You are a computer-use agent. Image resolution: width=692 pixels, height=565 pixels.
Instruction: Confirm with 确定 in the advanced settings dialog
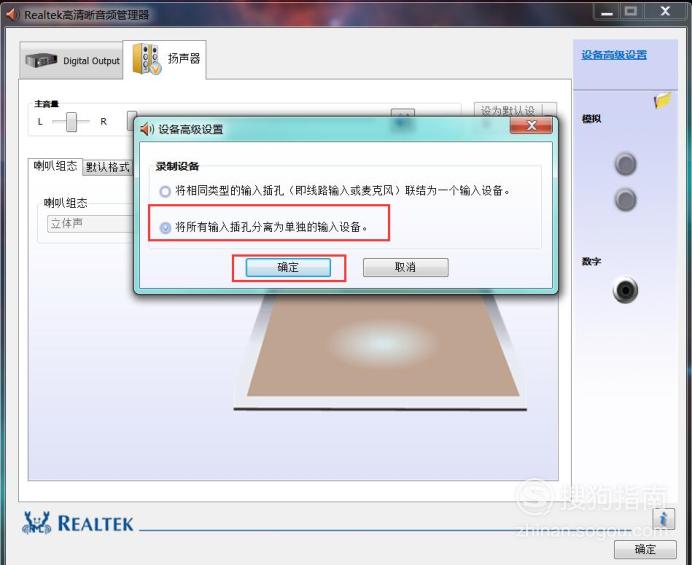coord(288,267)
